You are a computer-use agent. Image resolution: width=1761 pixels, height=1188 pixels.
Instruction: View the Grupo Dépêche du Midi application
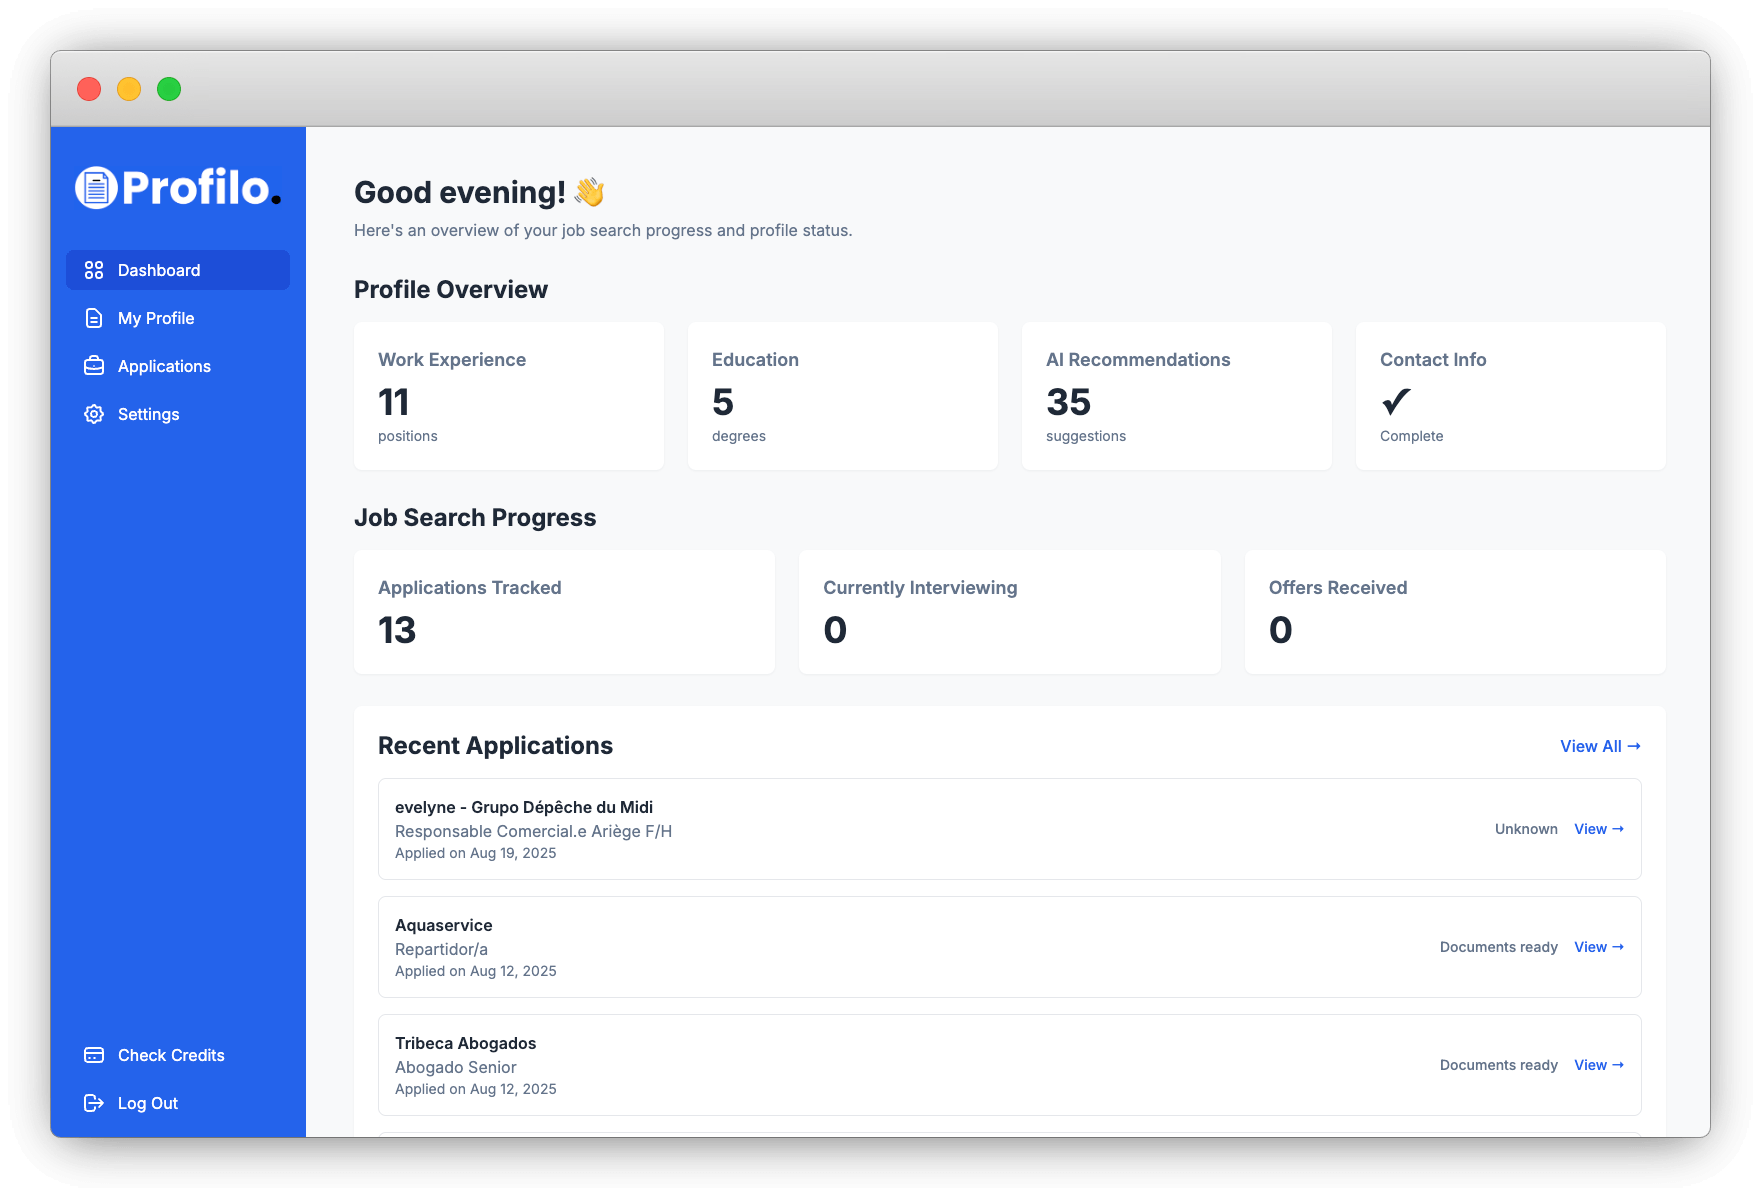[x=1598, y=829]
